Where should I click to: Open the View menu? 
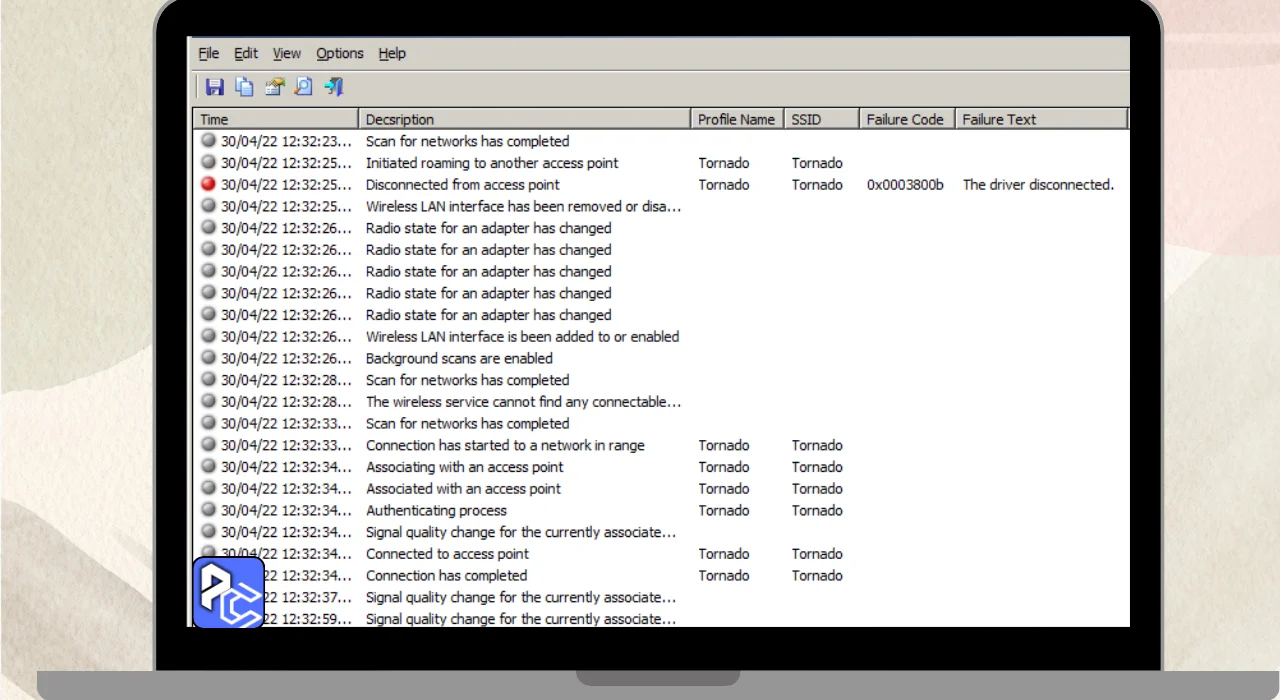287,53
